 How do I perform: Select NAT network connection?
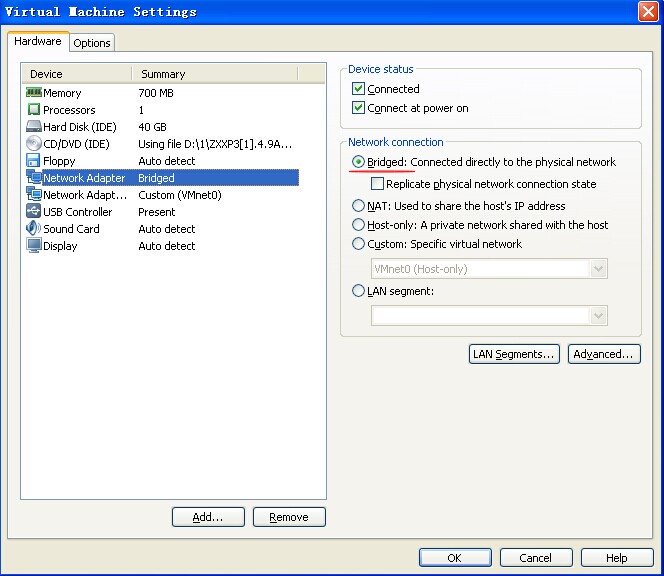[358, 206]
